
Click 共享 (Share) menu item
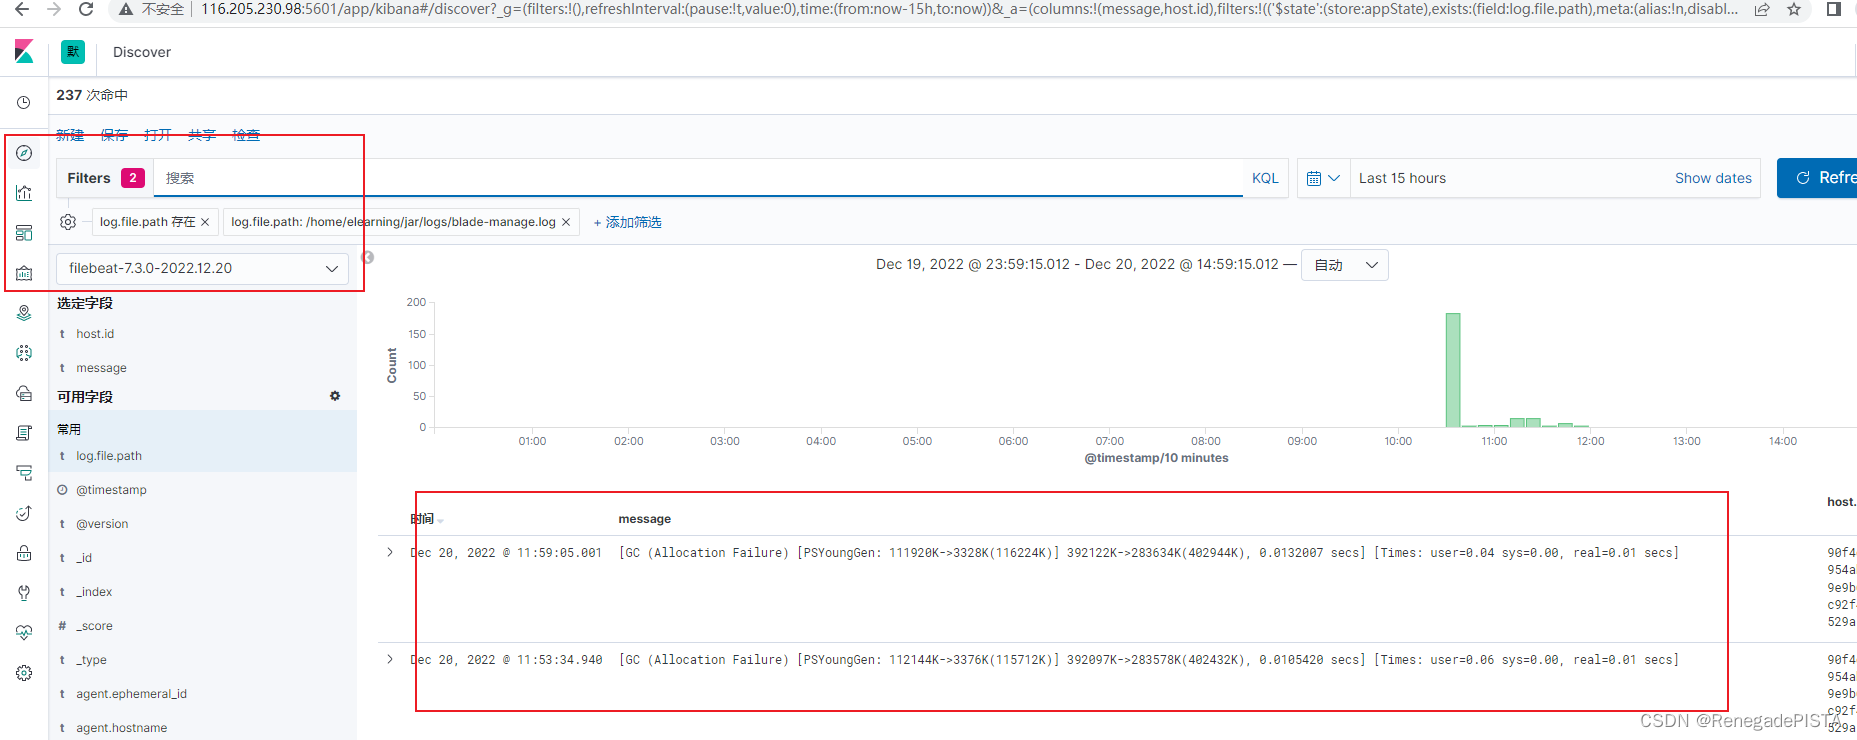pos(202,135)
